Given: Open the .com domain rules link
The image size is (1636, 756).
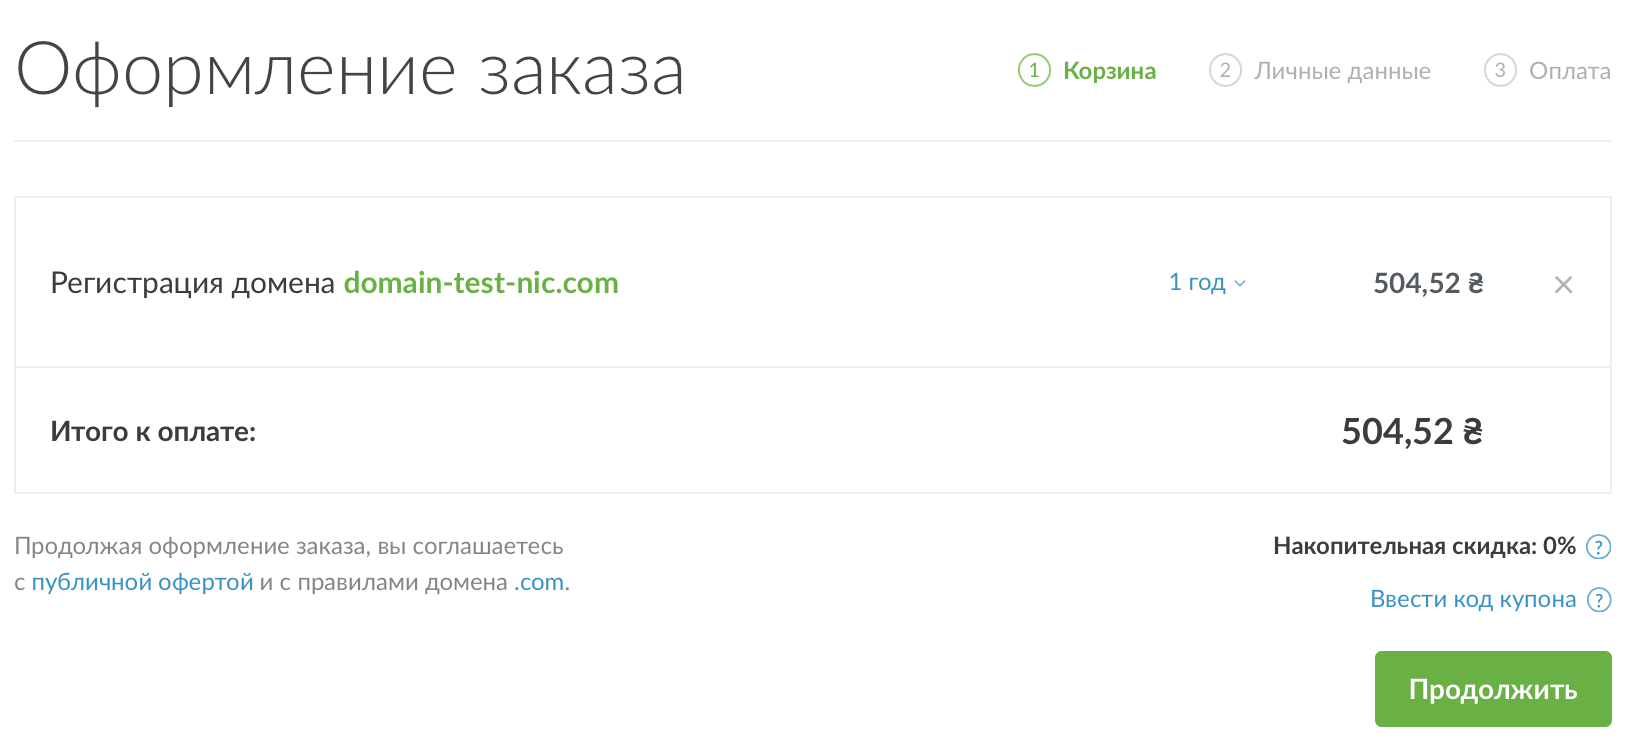Looking at the screenshot, I should click(539, 582).
